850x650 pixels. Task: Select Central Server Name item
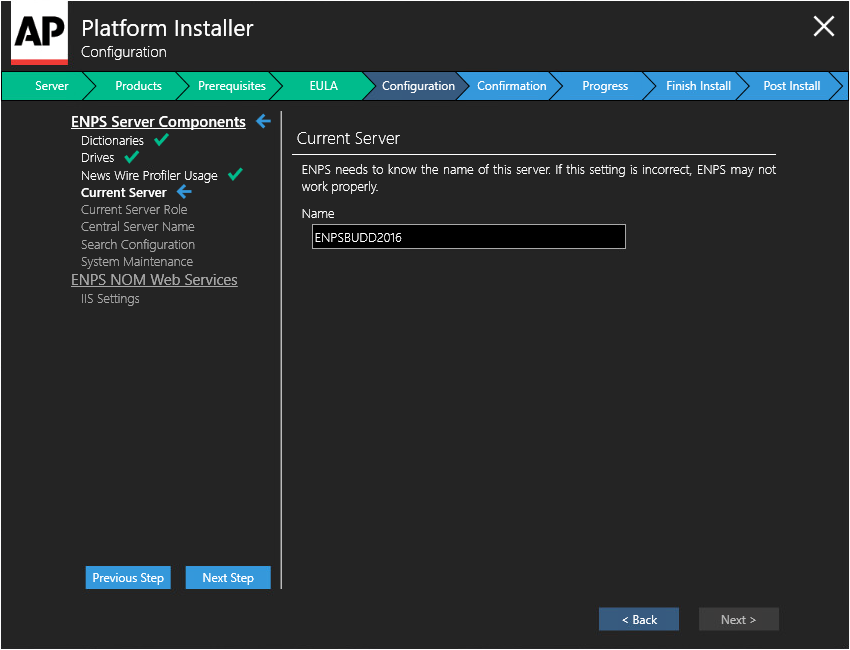pos(138,227)
